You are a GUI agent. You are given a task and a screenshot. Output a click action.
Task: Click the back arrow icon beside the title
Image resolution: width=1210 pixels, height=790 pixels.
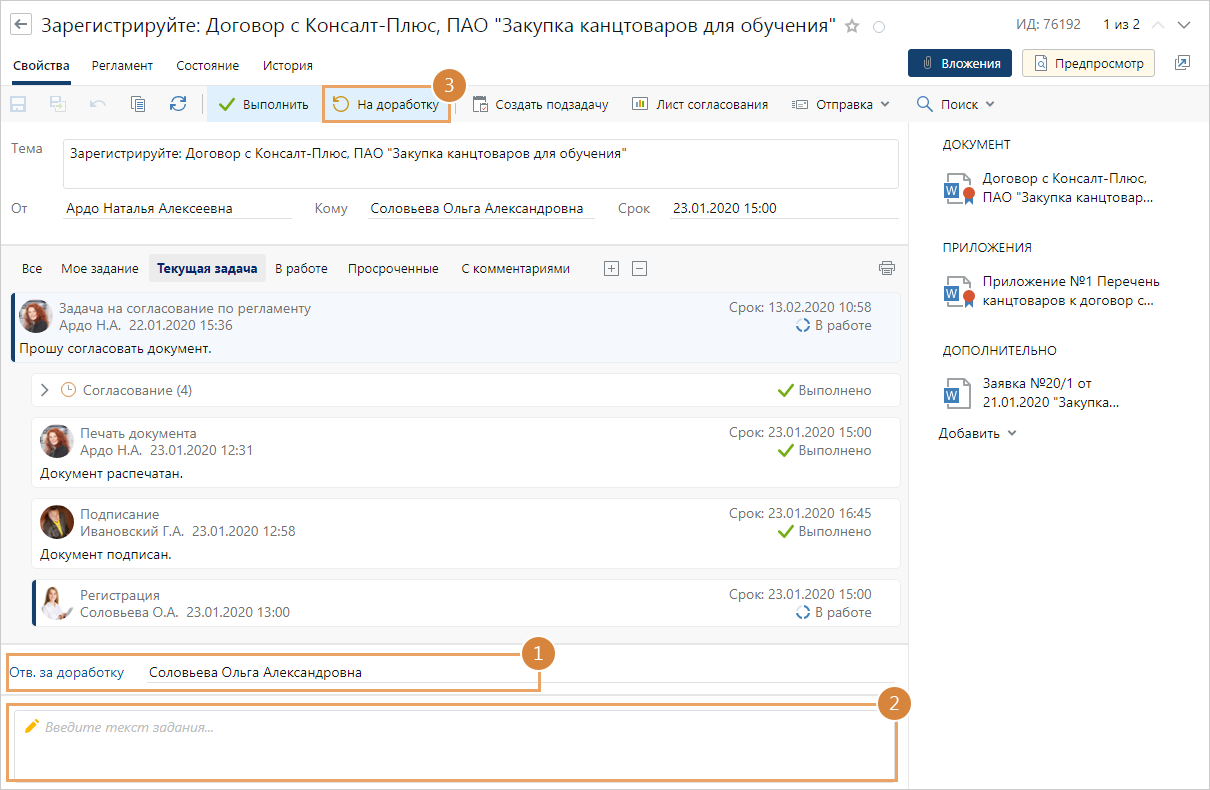click(21, 25)
